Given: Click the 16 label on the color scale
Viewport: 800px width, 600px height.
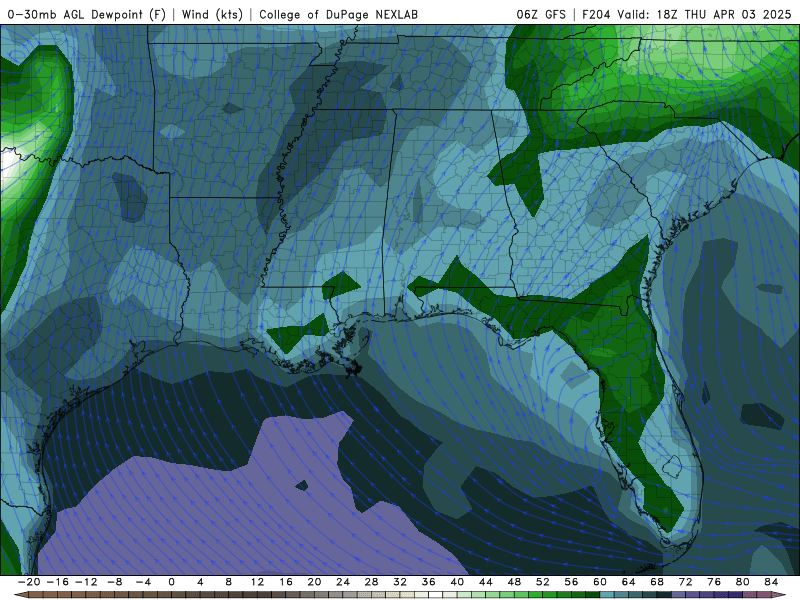Looking at the screenshot, I should pyautogui.click(x=286, y=582).
